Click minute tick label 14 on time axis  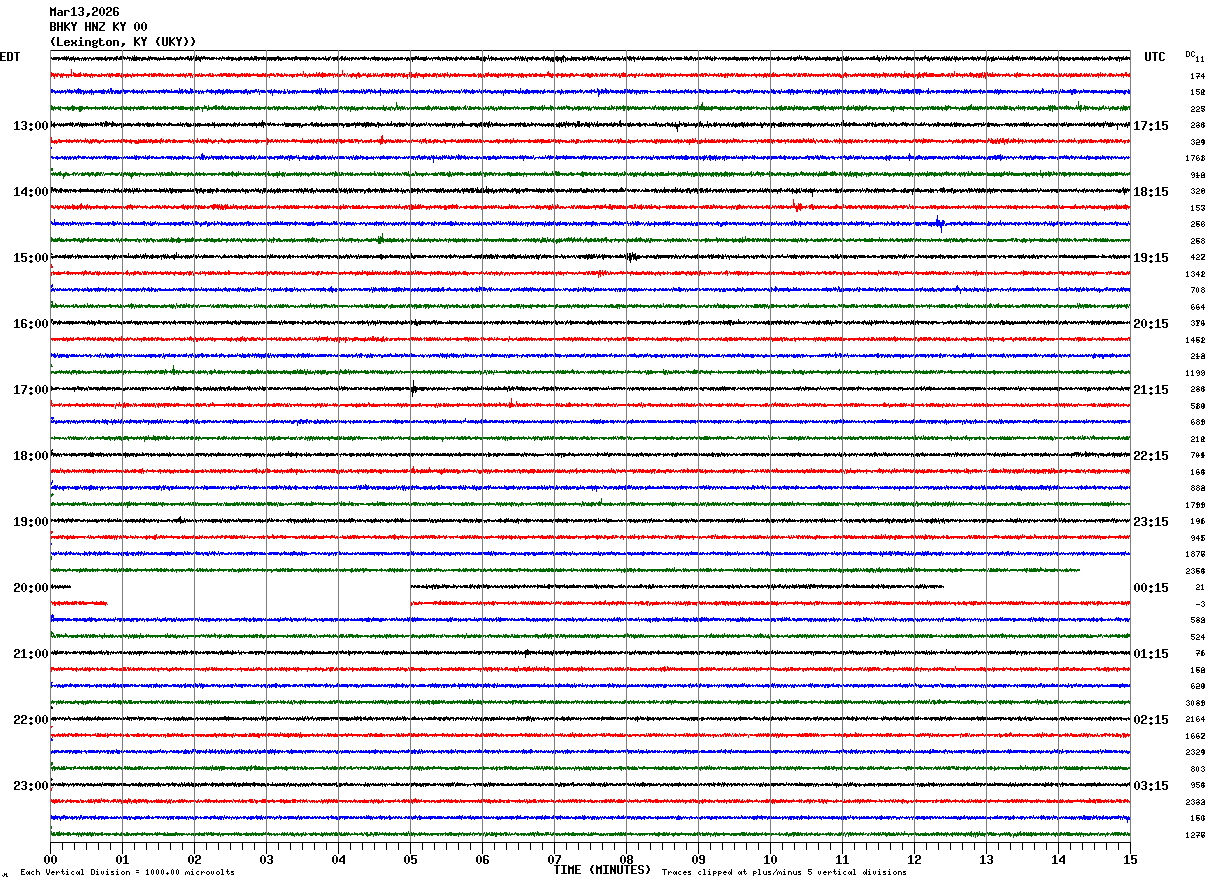tap(1058, 859)
